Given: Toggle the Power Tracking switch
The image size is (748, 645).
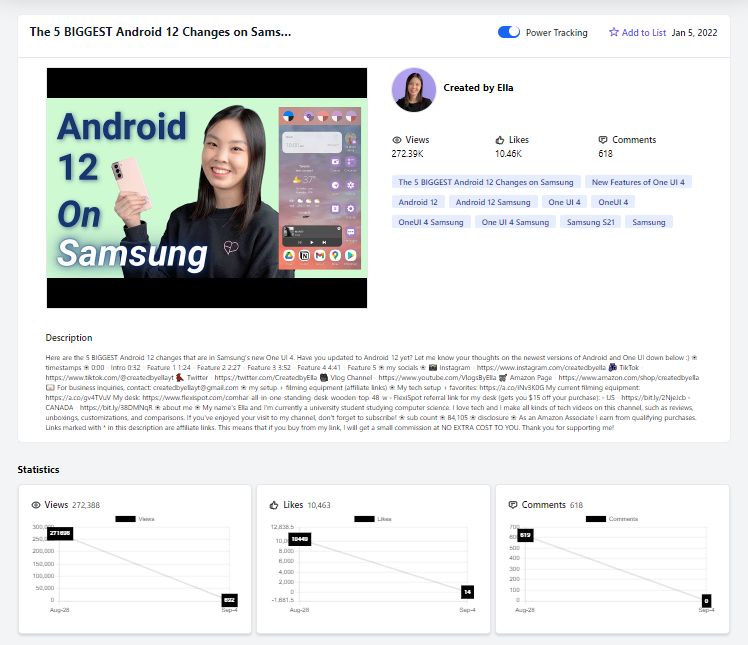Looking at the screenshot, I should pyautogui.click(x=509, y=32).
